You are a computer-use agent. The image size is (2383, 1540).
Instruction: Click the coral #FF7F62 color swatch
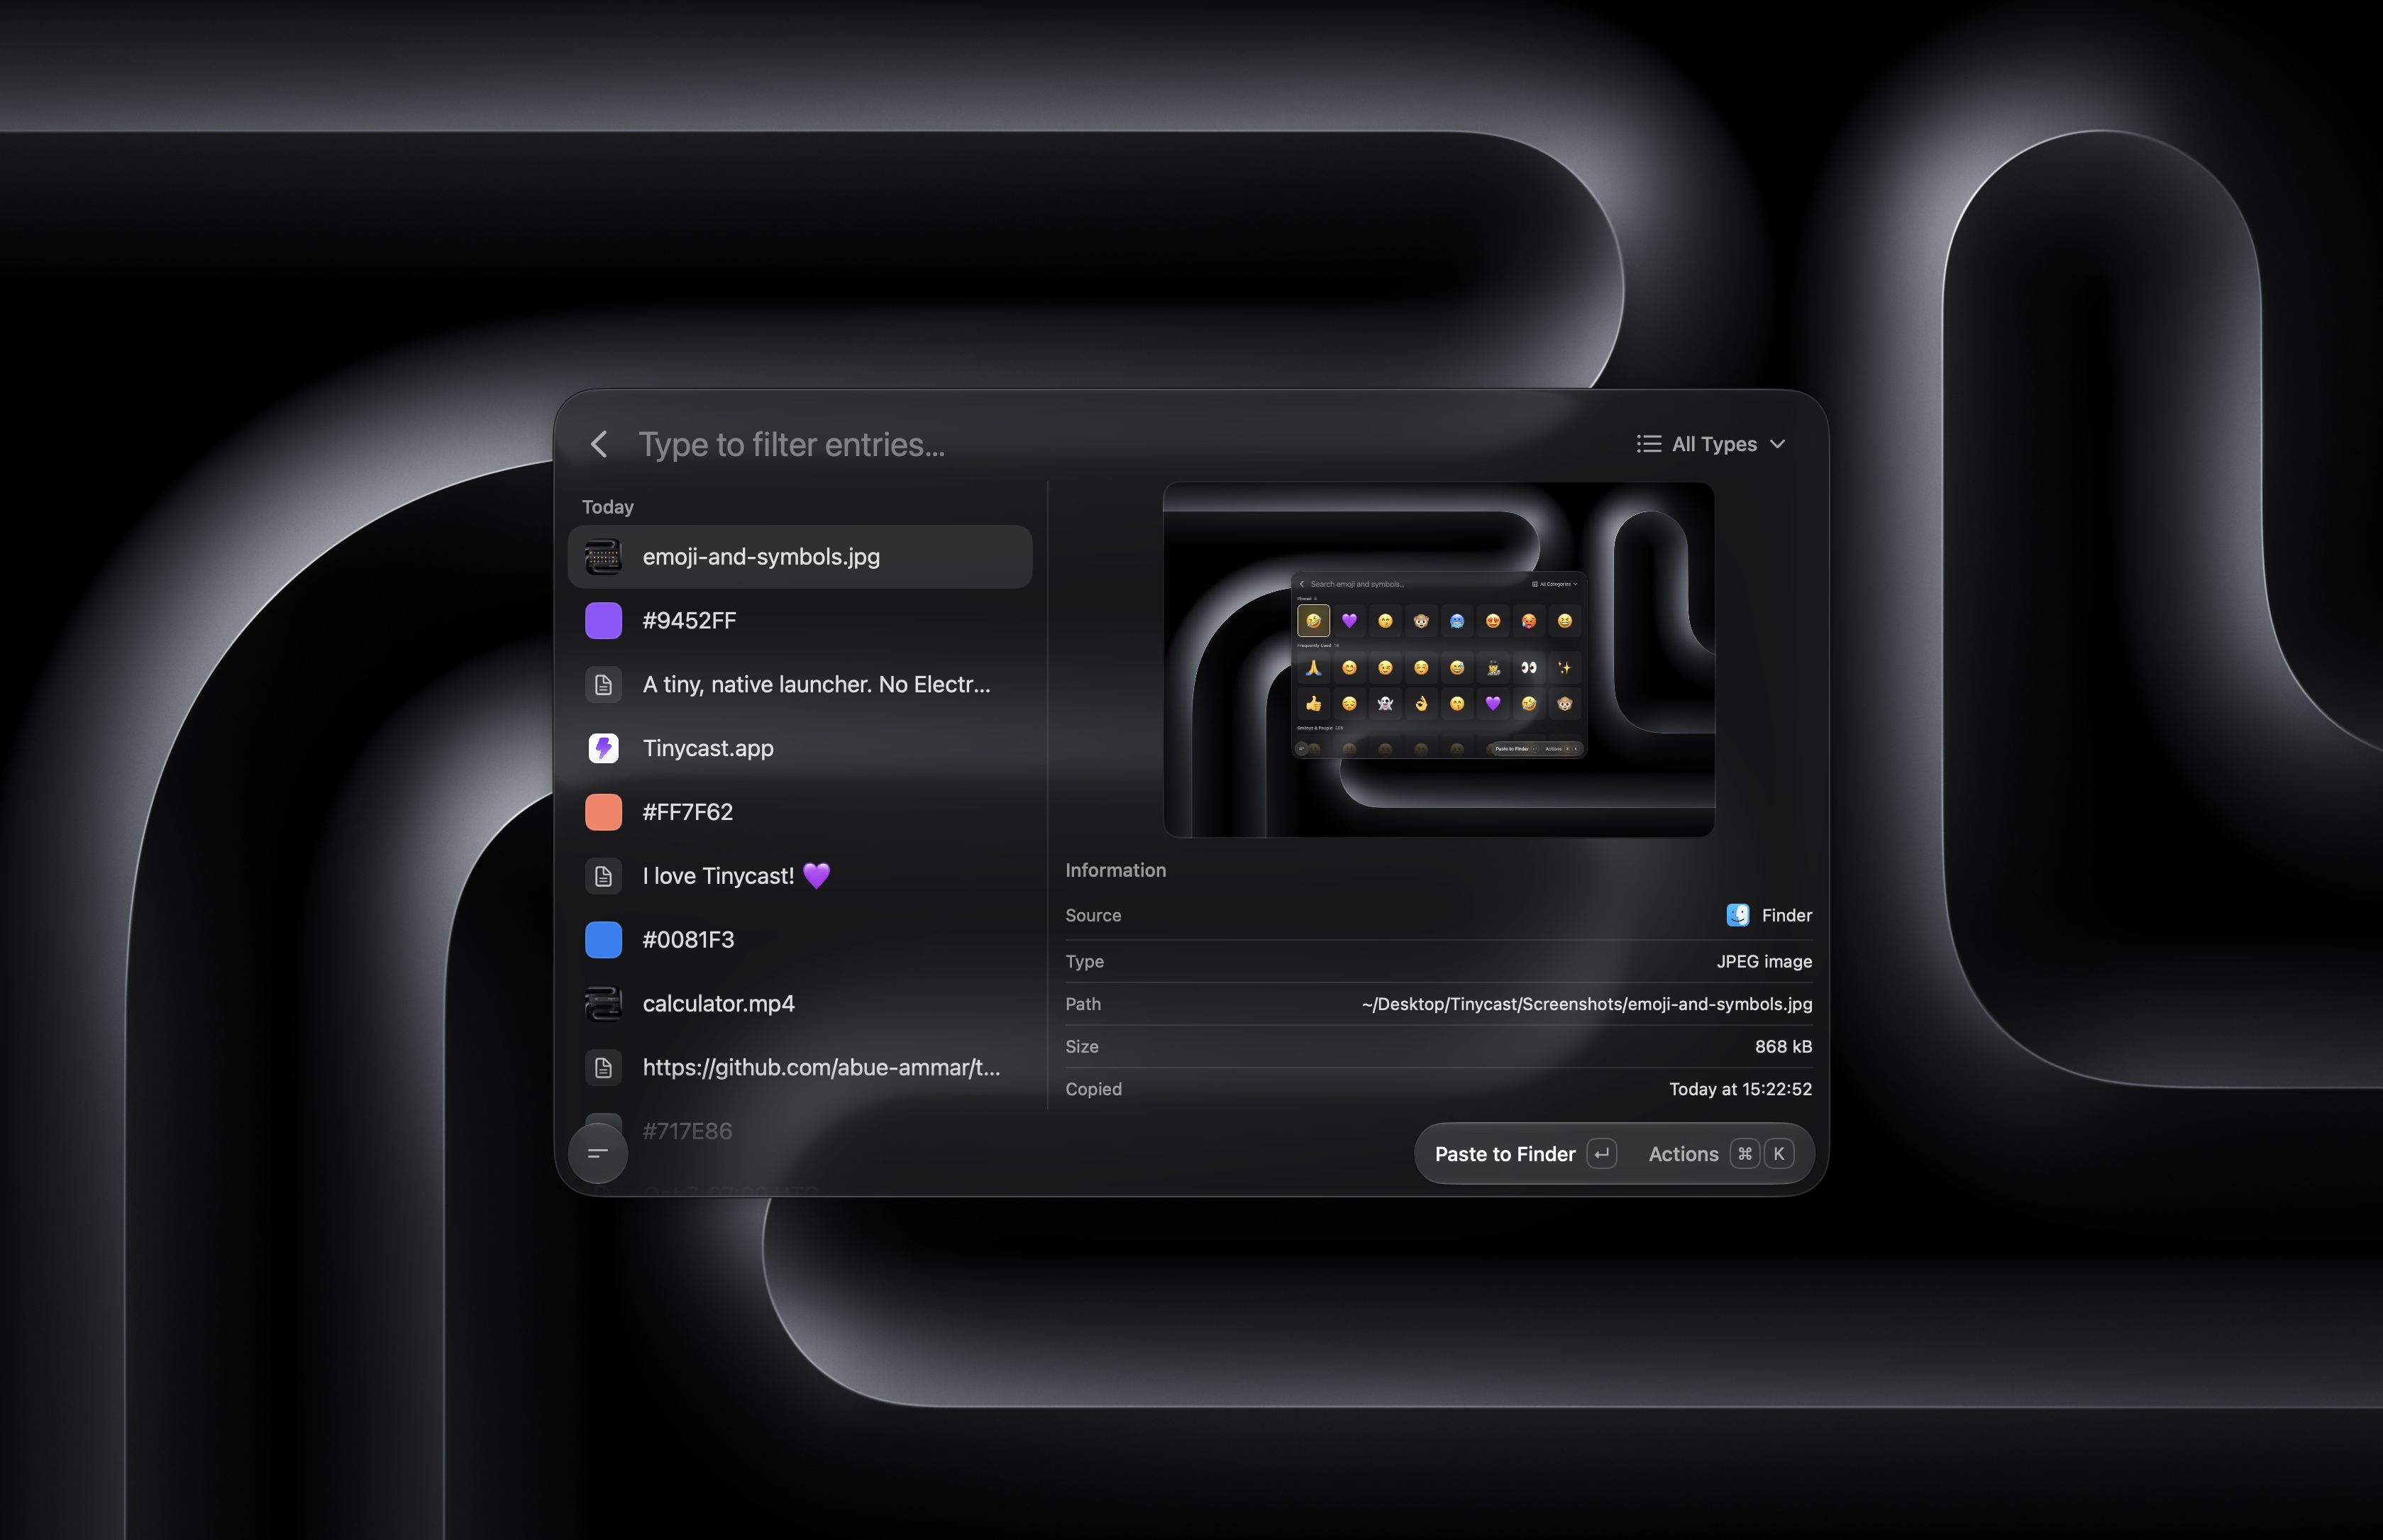[x=603, y=812]
